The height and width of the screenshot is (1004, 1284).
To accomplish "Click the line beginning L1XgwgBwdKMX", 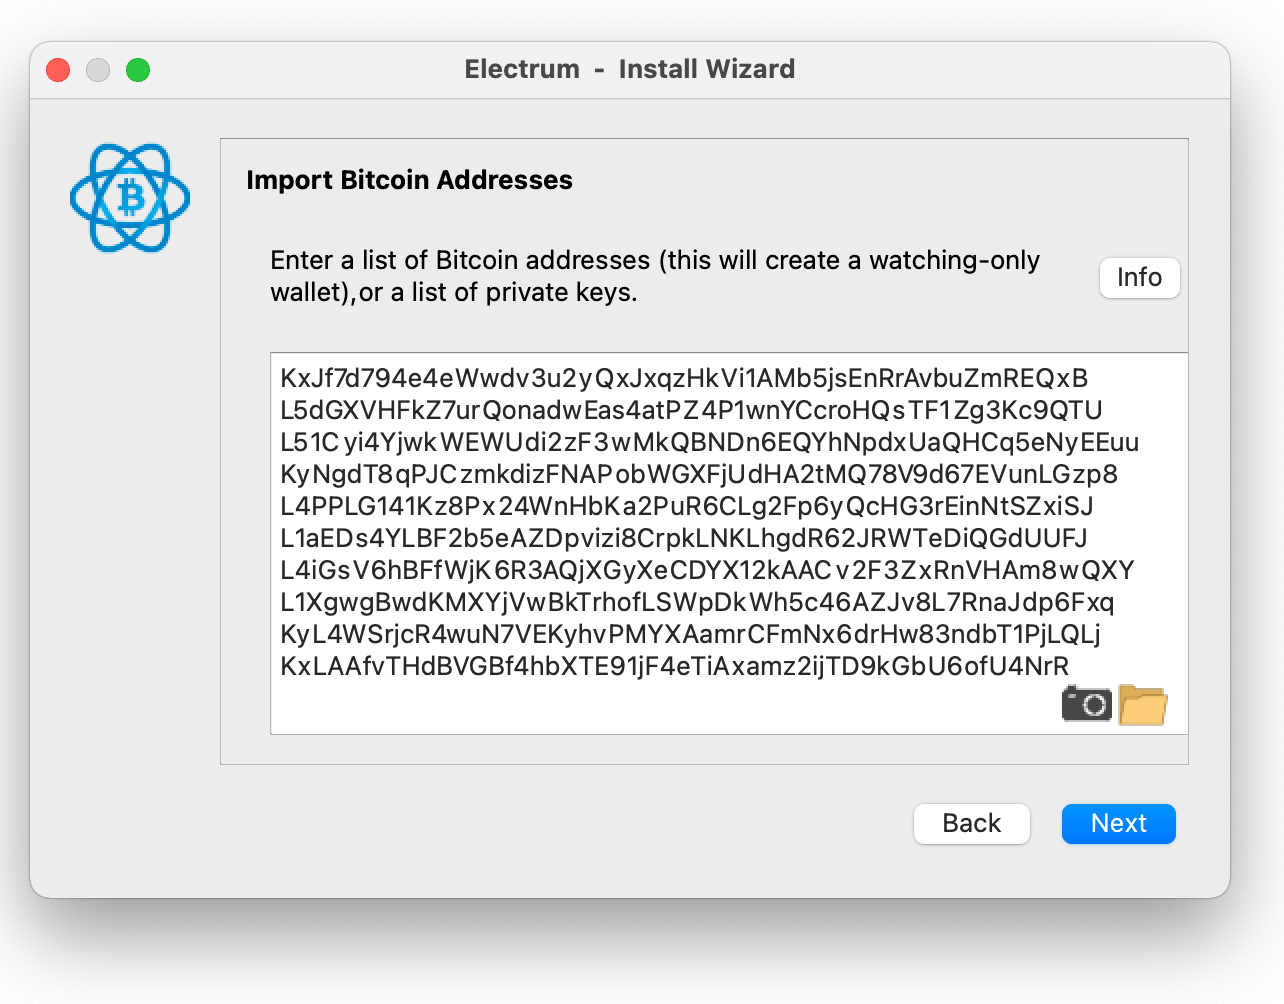I will 697,602.
